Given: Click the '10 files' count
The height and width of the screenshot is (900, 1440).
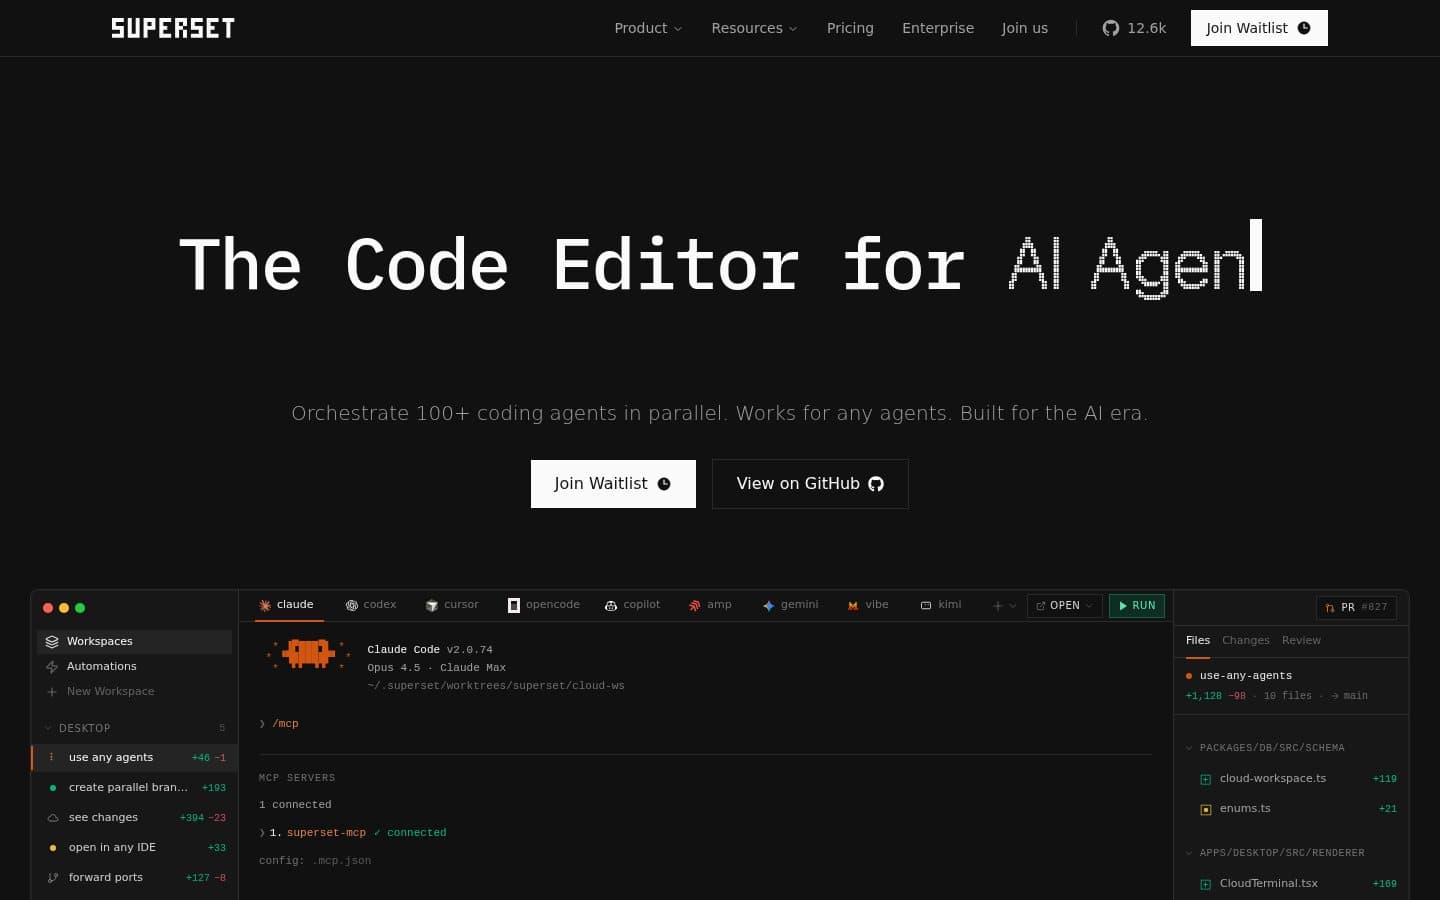Looking at the screenshot, I should [1287, 696].
